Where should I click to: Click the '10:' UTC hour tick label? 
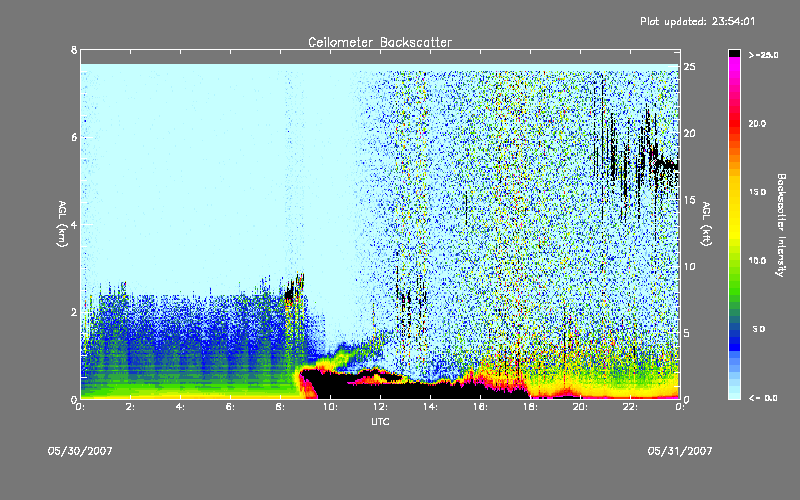[330, 407]
